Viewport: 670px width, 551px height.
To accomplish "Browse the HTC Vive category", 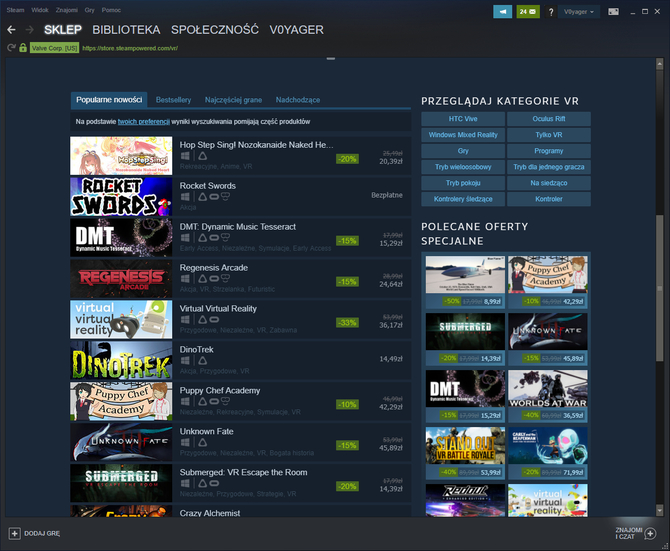I will 463,119.
